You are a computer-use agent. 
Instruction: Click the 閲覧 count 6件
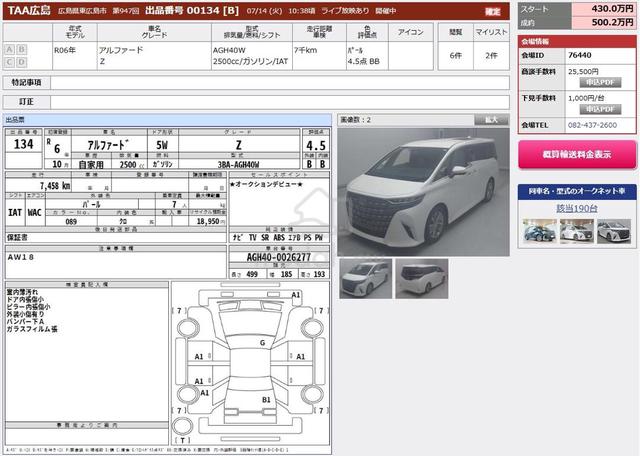[456, 56]
